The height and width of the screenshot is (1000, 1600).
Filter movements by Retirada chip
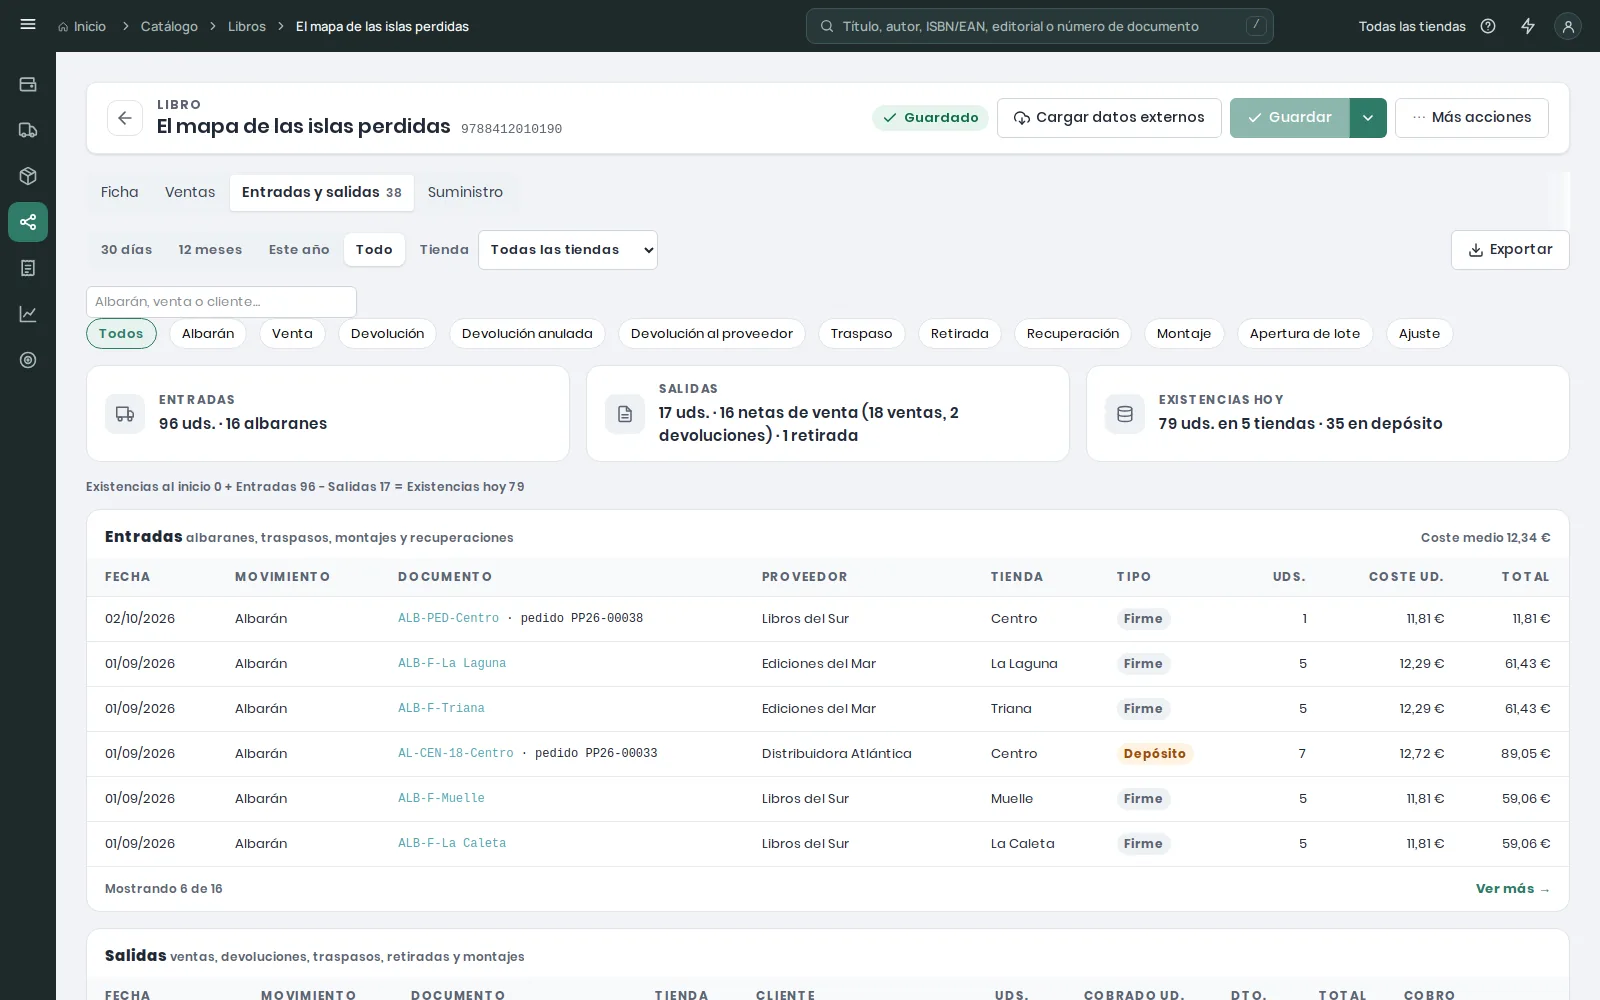(960, 334)
